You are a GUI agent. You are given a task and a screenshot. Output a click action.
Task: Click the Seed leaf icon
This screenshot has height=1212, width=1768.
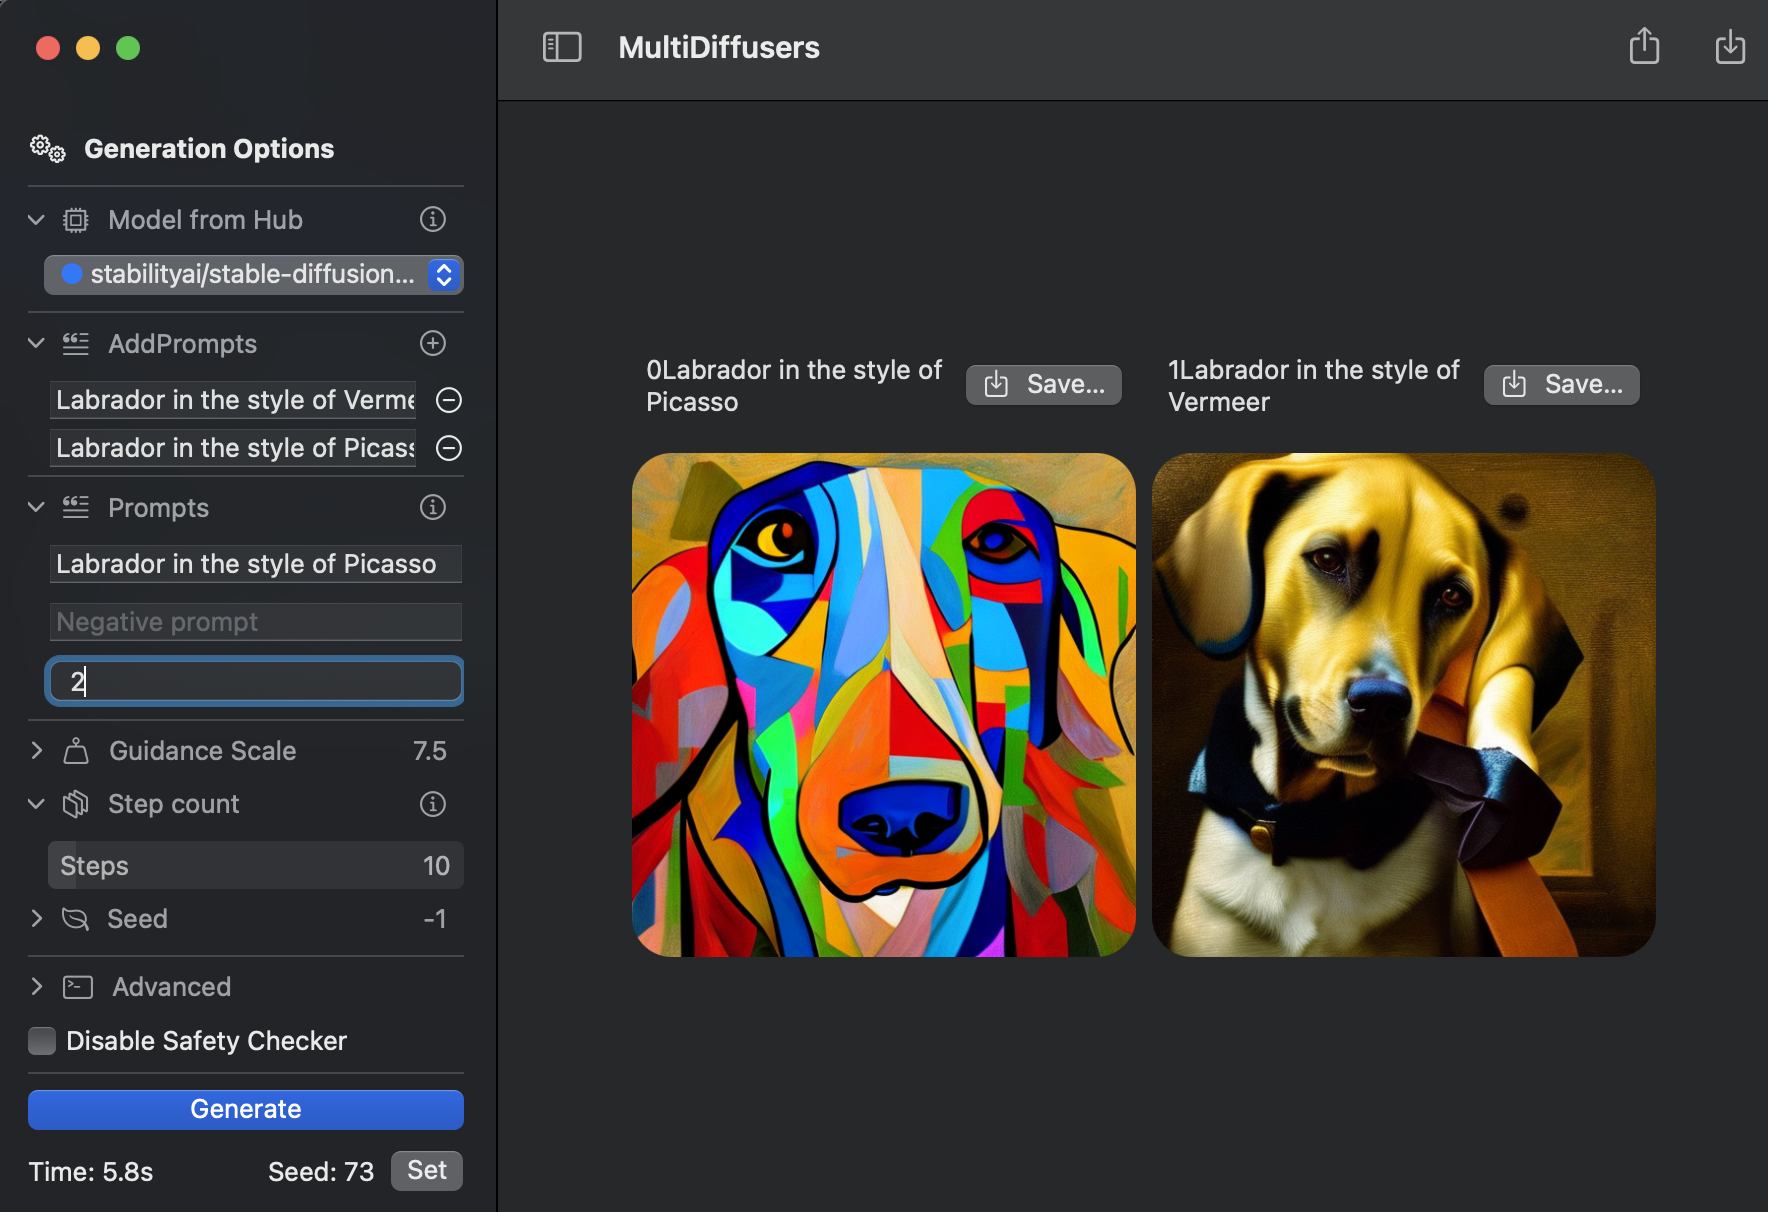(x=76, y=919)
